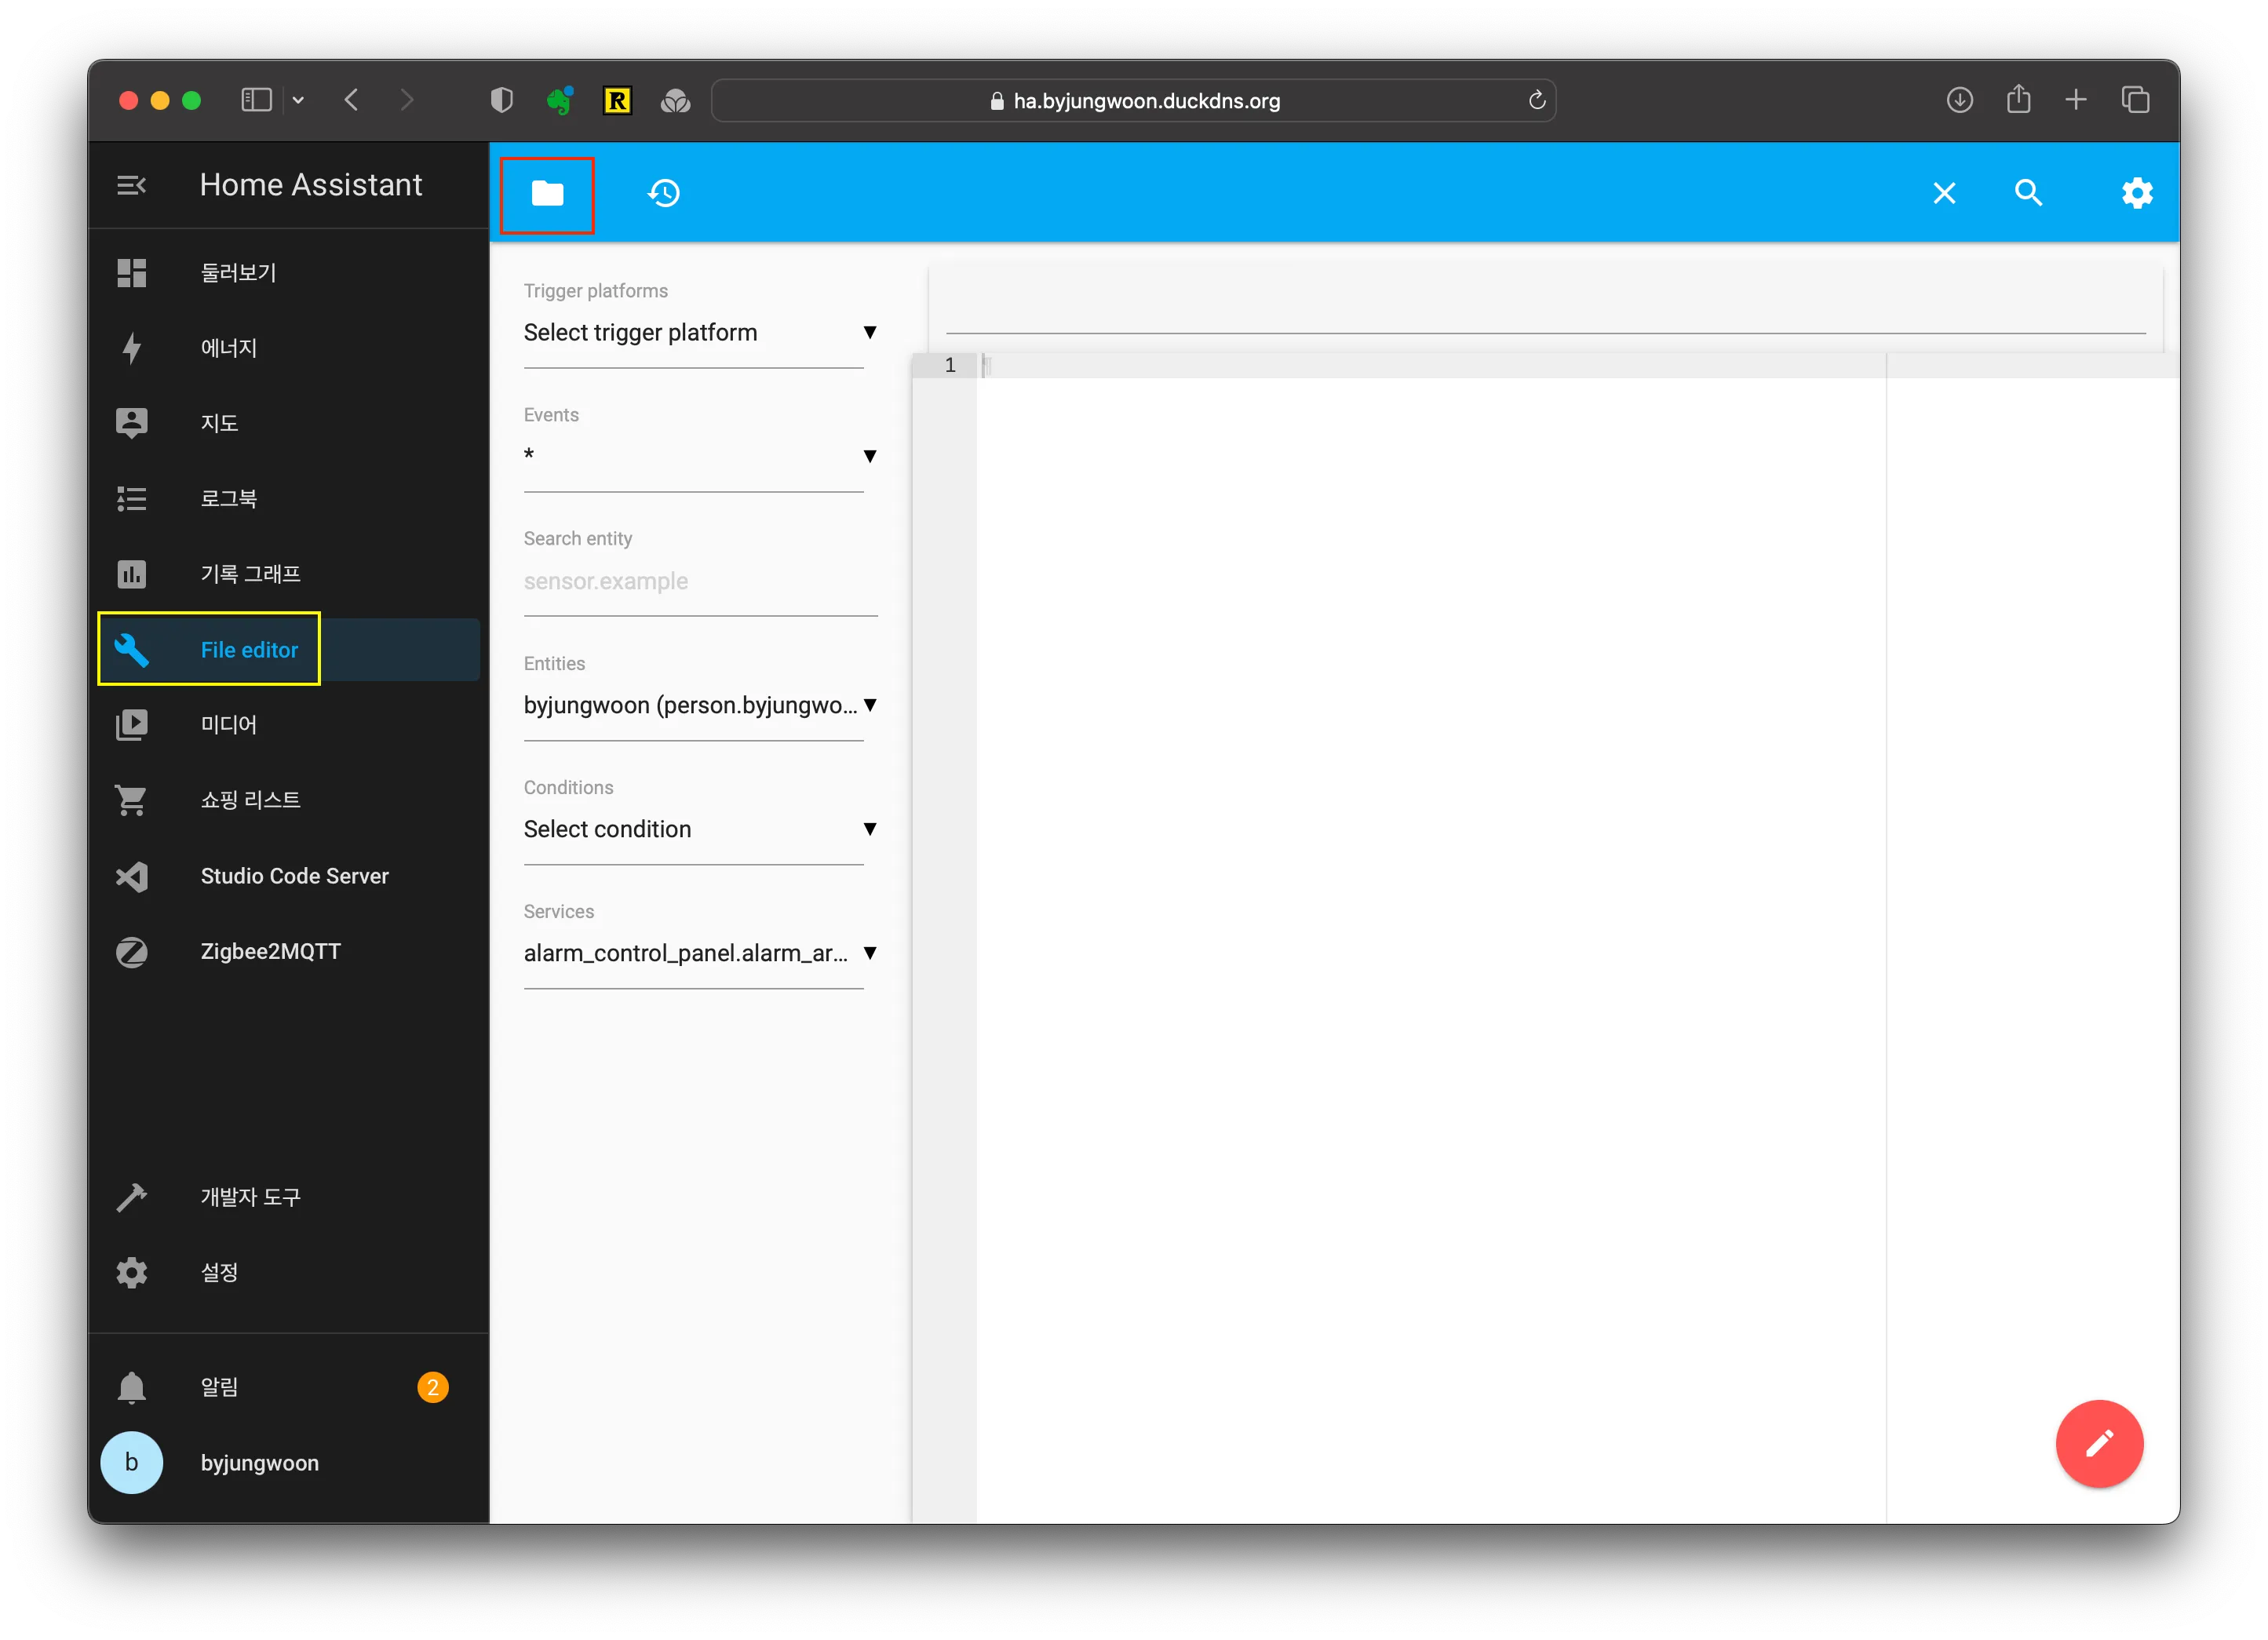The image size is (2268, 1640).
Task: Go back in browser history
Action: coord(351,100)
